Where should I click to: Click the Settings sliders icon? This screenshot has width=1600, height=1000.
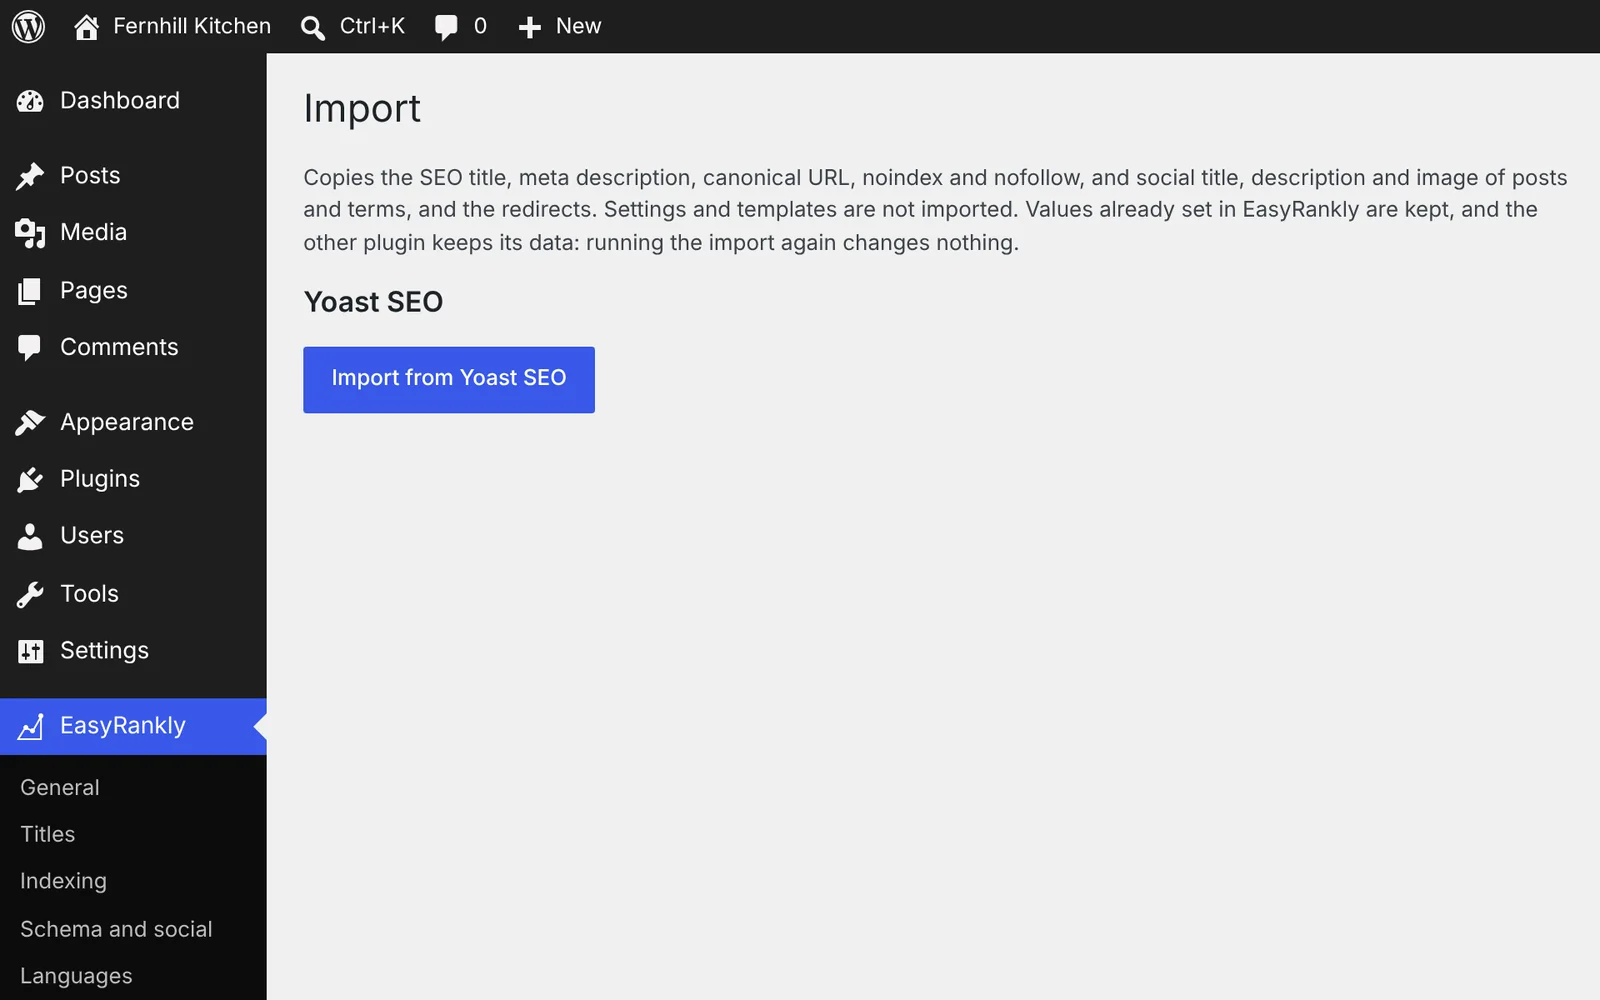(x=30, y=652)
